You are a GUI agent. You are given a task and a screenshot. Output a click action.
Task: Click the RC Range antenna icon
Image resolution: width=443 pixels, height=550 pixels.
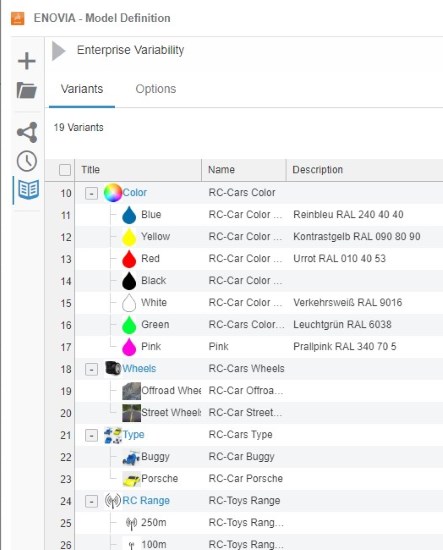(x=113, y=501)
